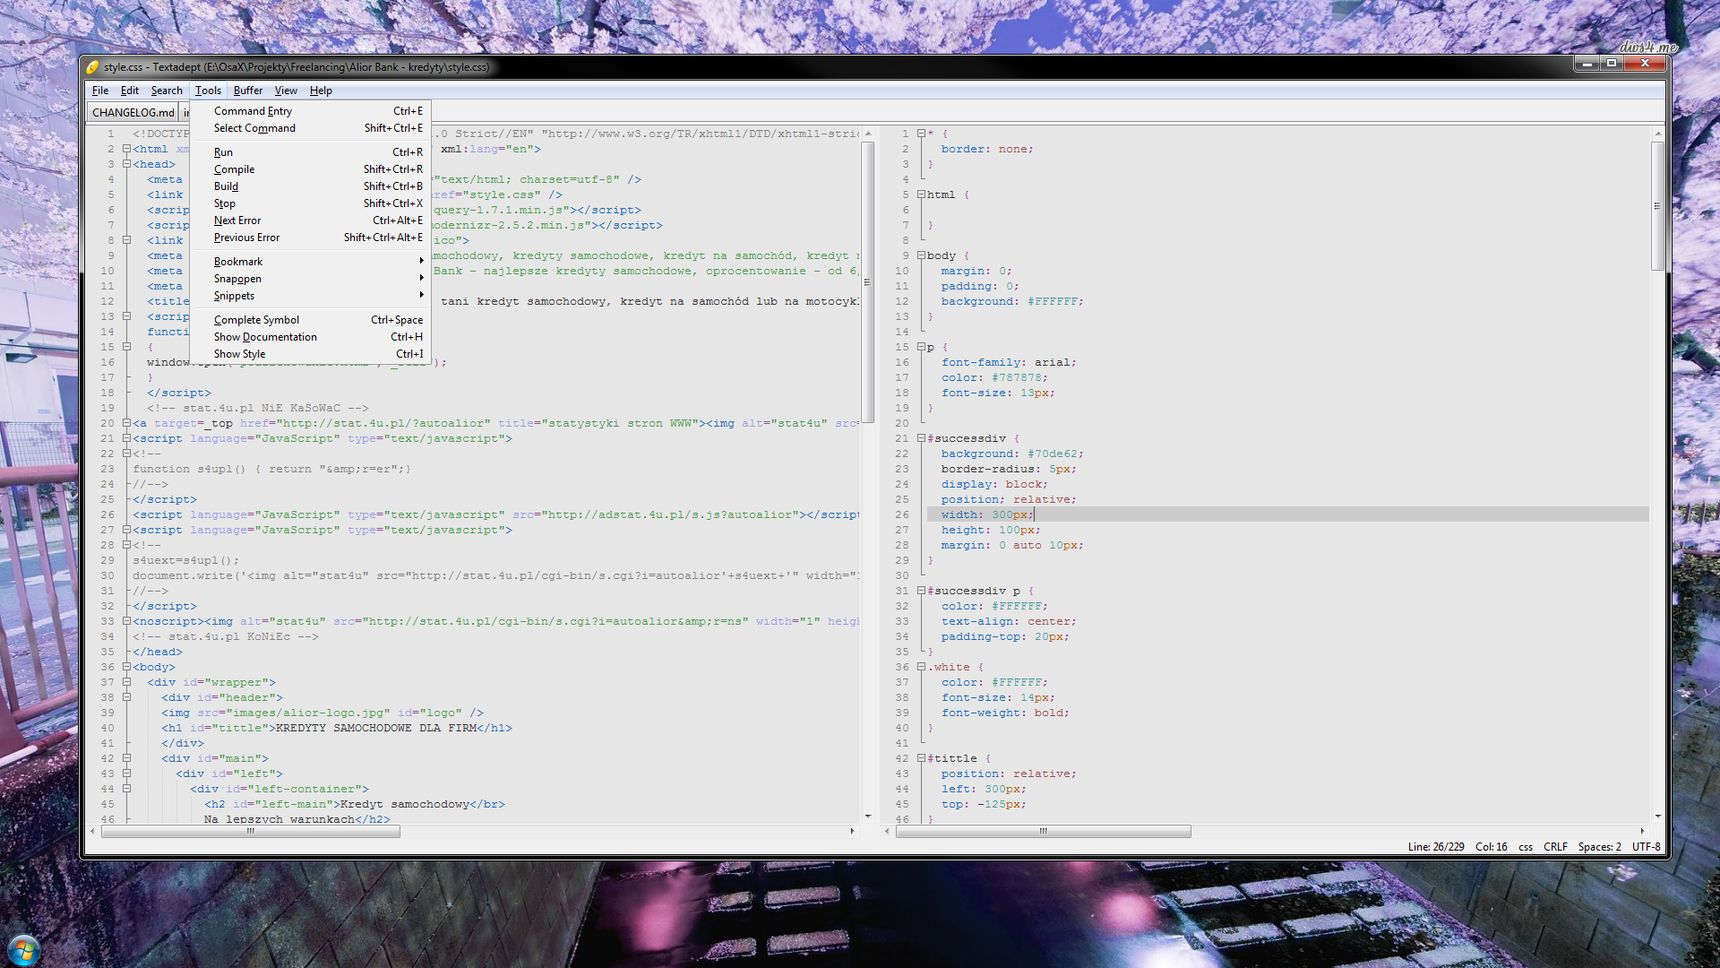Select Compile in the Tools menu

(x=311, y=169)
